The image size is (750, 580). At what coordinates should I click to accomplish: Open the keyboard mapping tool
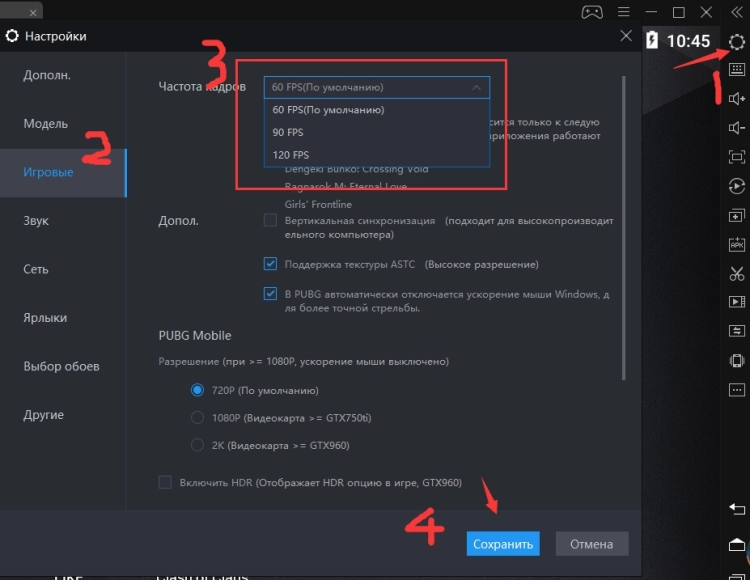point(737,70)
